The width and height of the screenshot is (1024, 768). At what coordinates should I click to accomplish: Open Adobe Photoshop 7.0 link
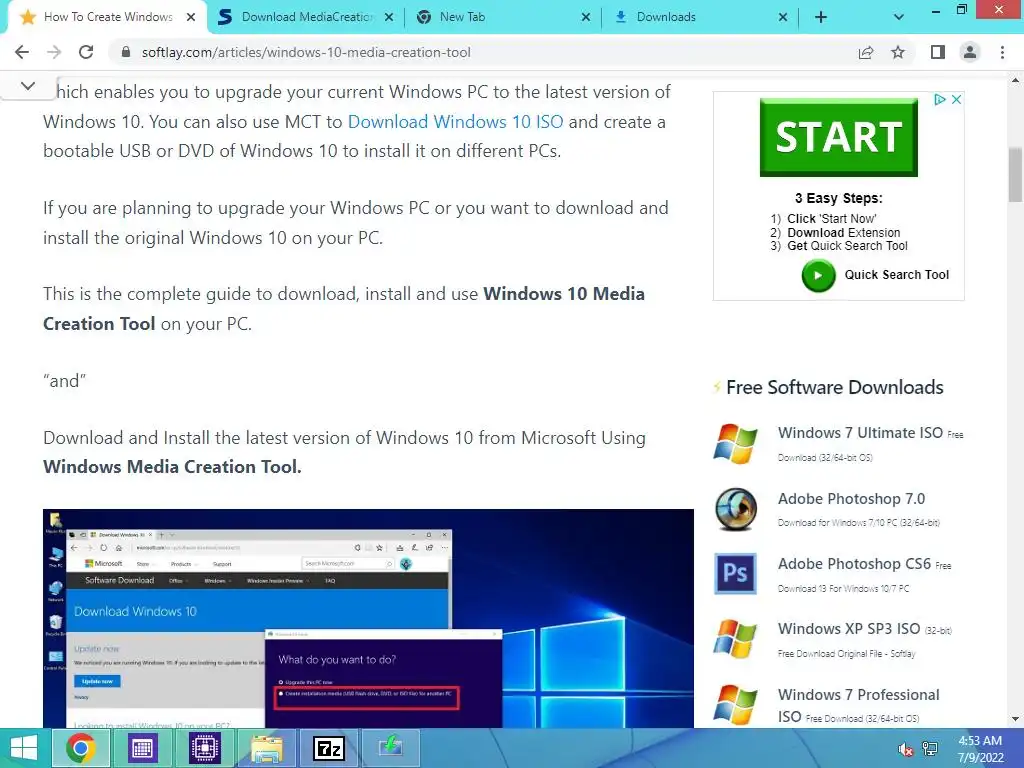[851, 499]
